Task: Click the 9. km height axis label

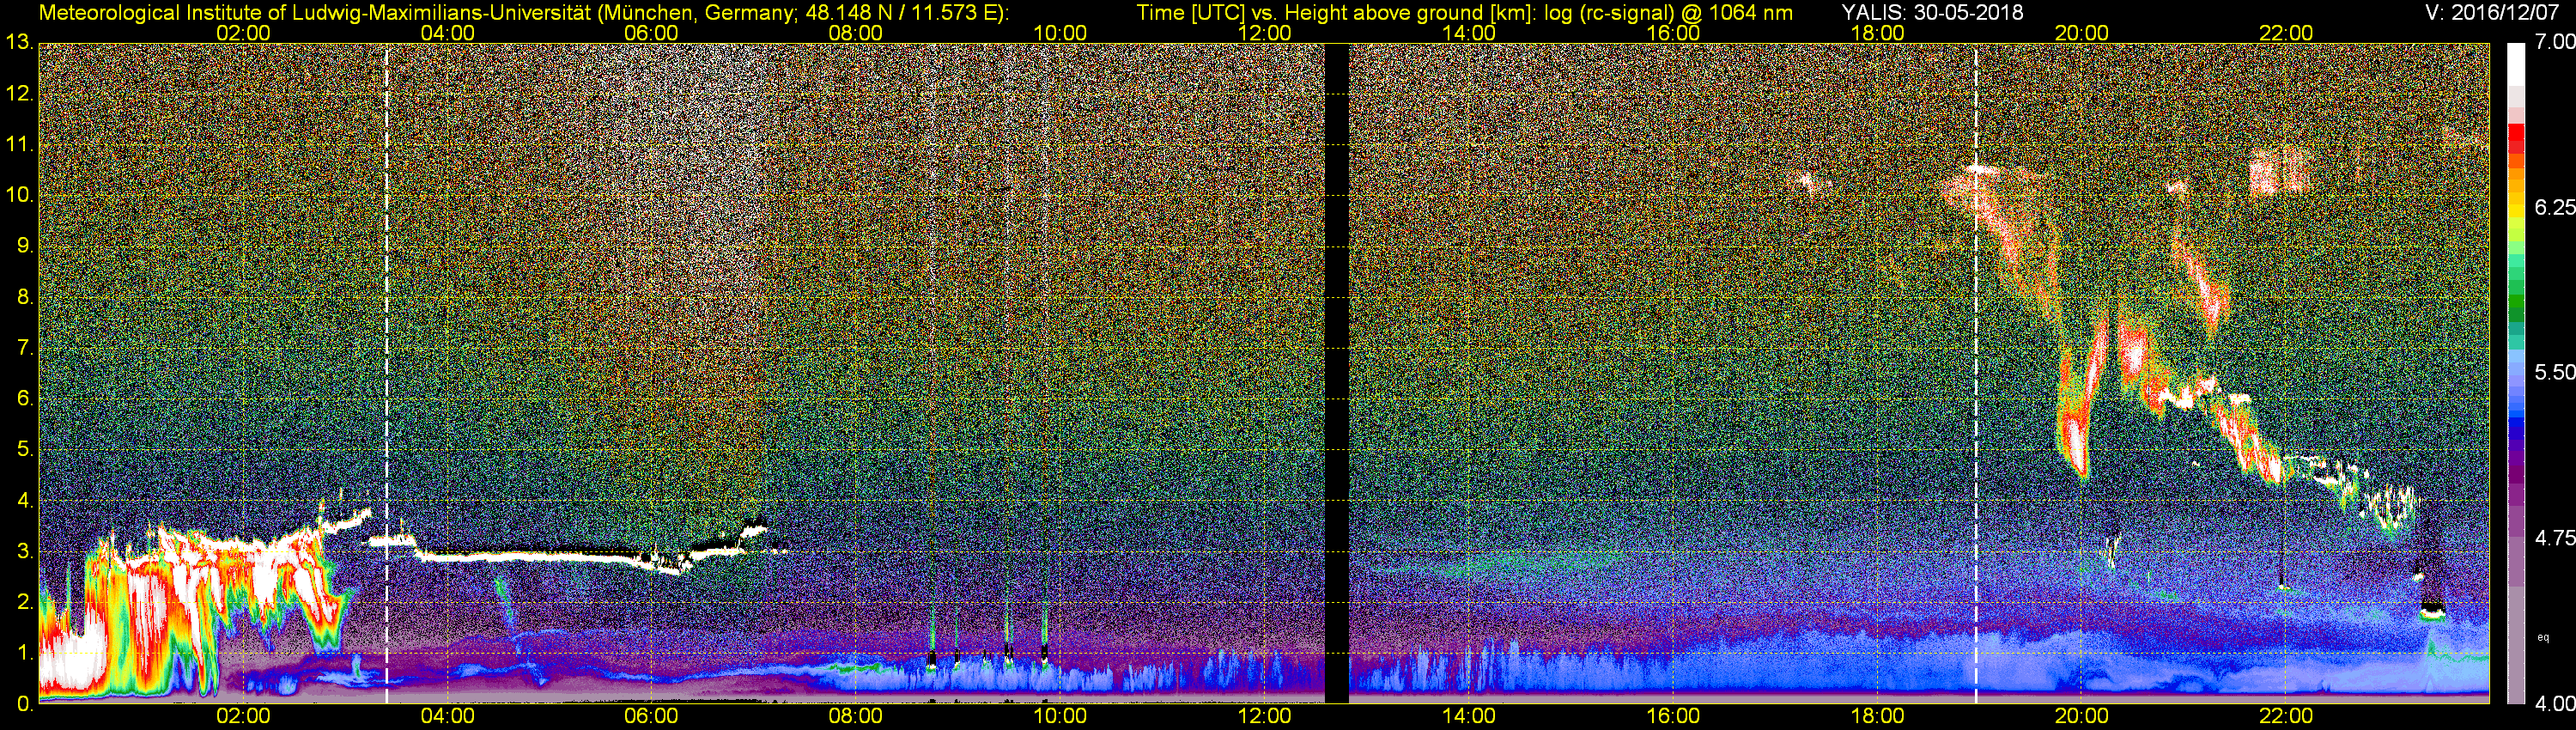Action: click(x=24, y=246)
